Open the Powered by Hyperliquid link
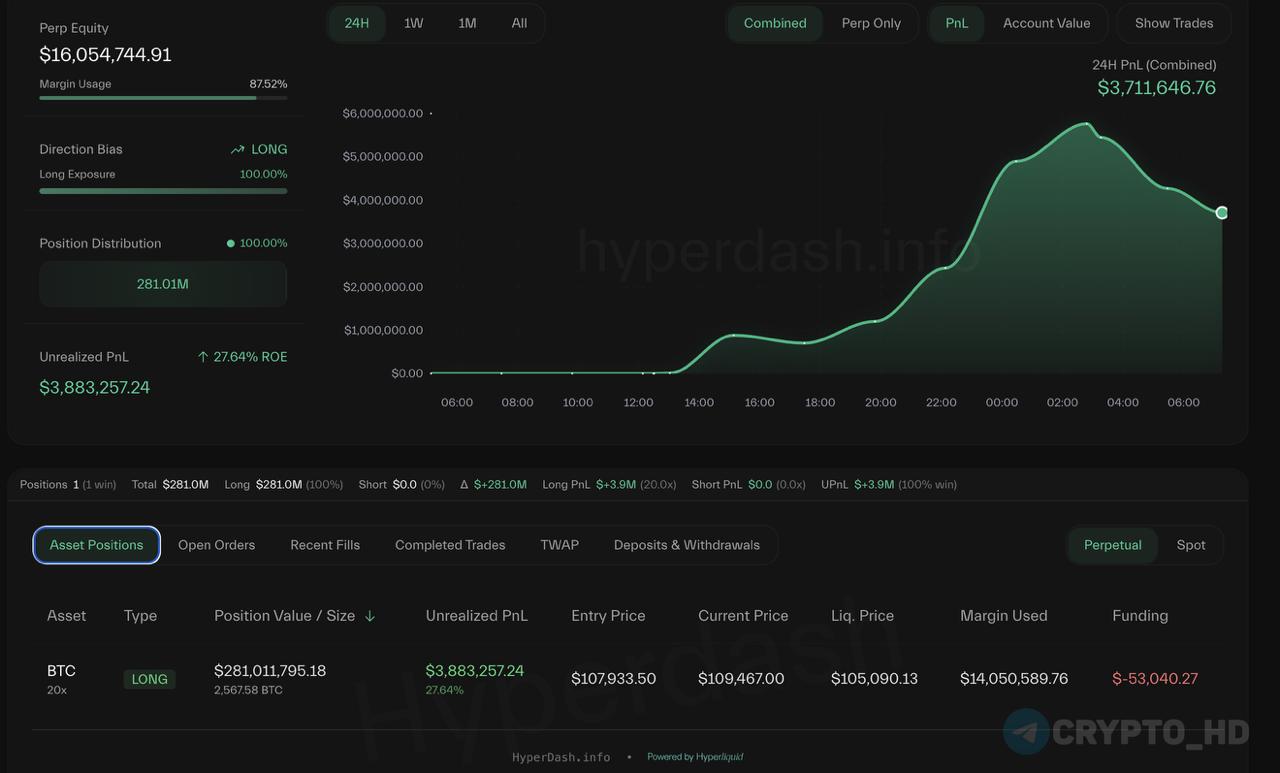This screenshot has height=773, width=1280. 695,757
